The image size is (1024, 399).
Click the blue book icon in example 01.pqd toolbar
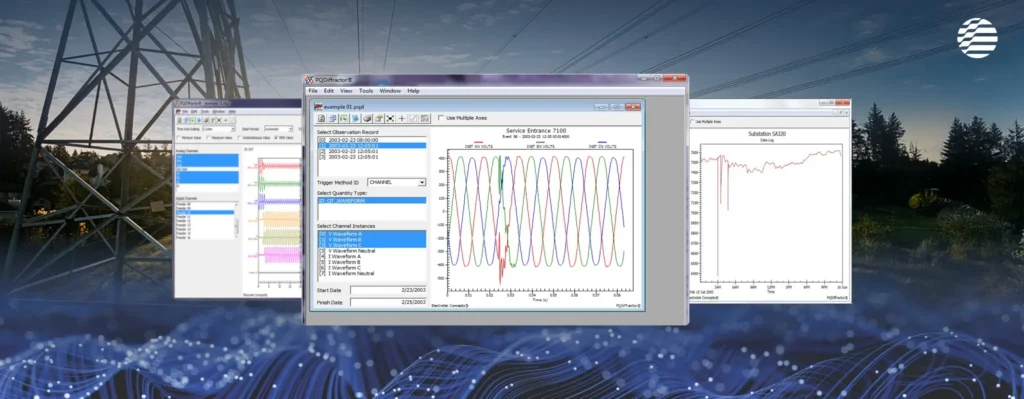pyautogui.click(x=356, y=118)
